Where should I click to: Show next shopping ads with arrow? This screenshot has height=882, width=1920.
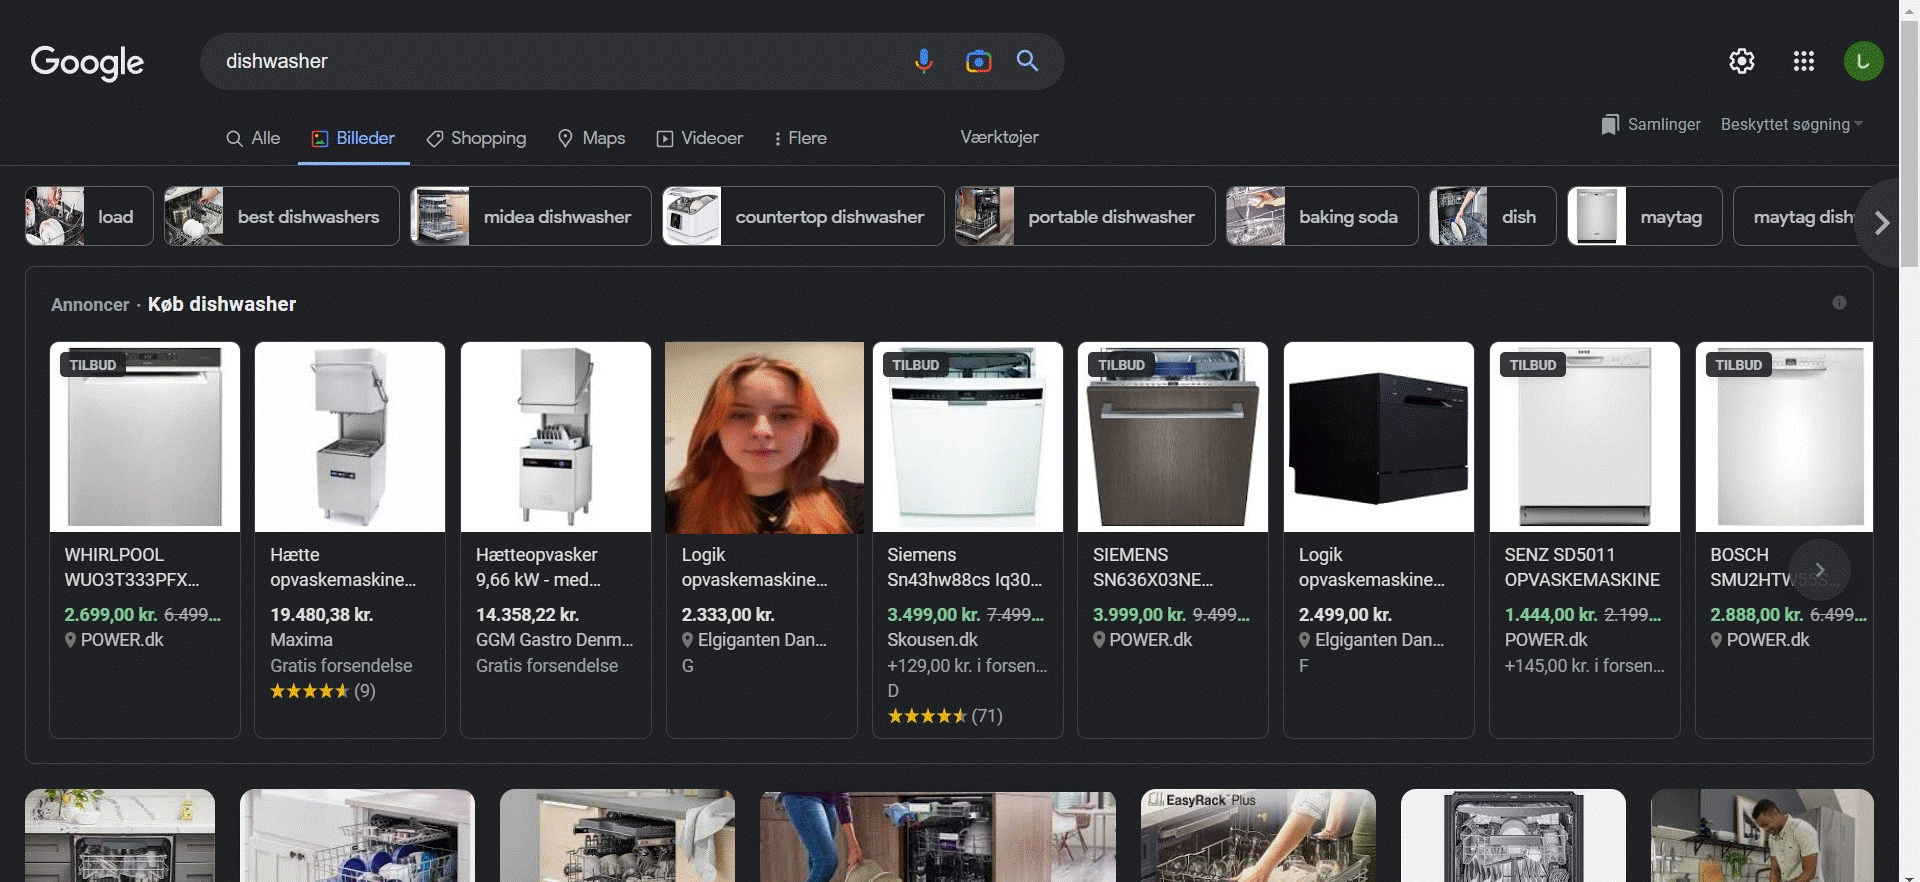[1819, 570]
